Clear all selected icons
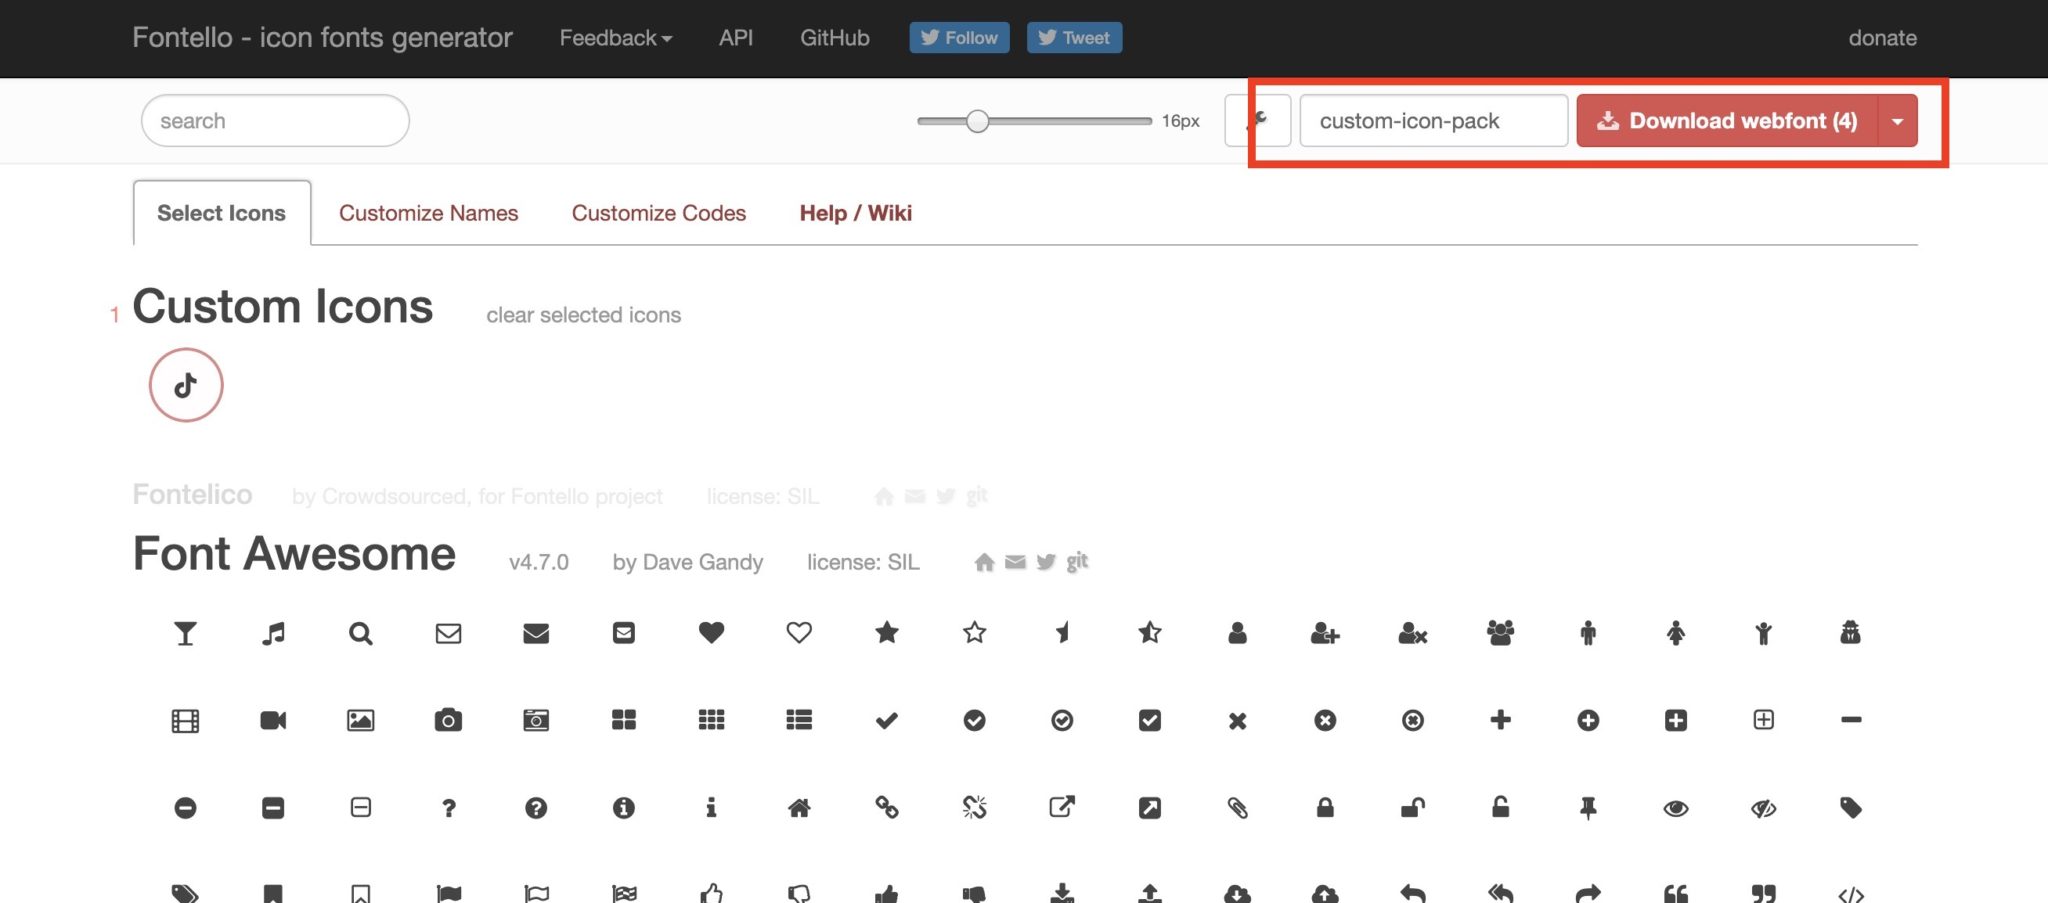Screen dimensions: 2048x903 pos(583,314)
